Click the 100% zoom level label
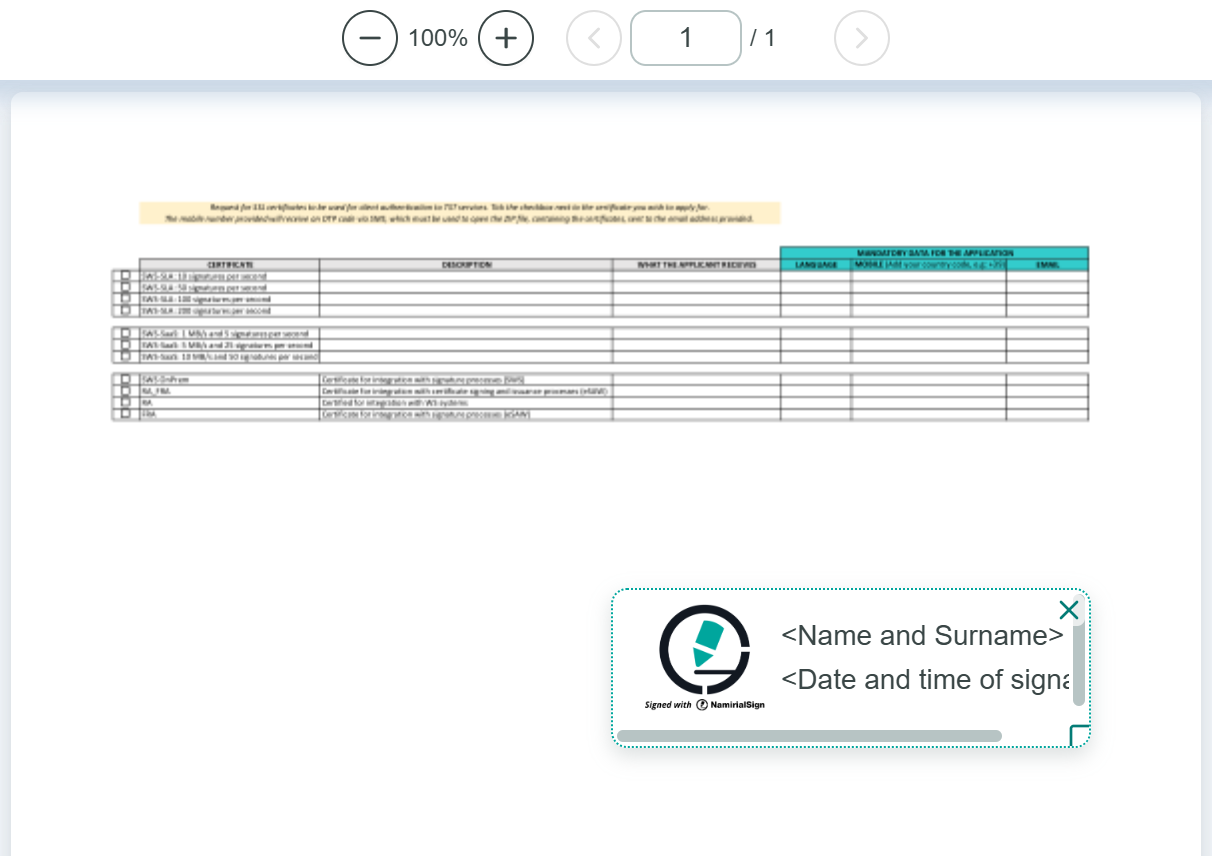Screen dimensions: 1212x856 coord(438,38)
